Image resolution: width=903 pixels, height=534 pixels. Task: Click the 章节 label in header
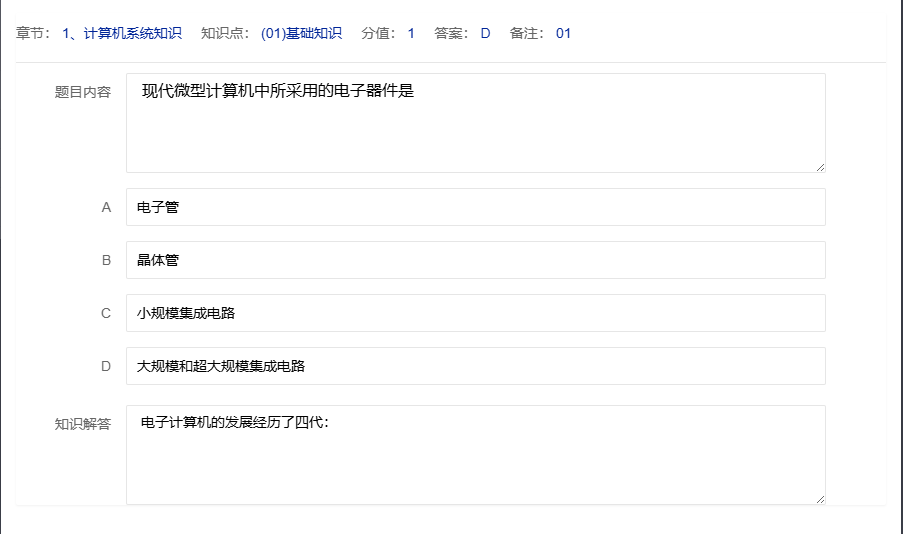point(34,33)
